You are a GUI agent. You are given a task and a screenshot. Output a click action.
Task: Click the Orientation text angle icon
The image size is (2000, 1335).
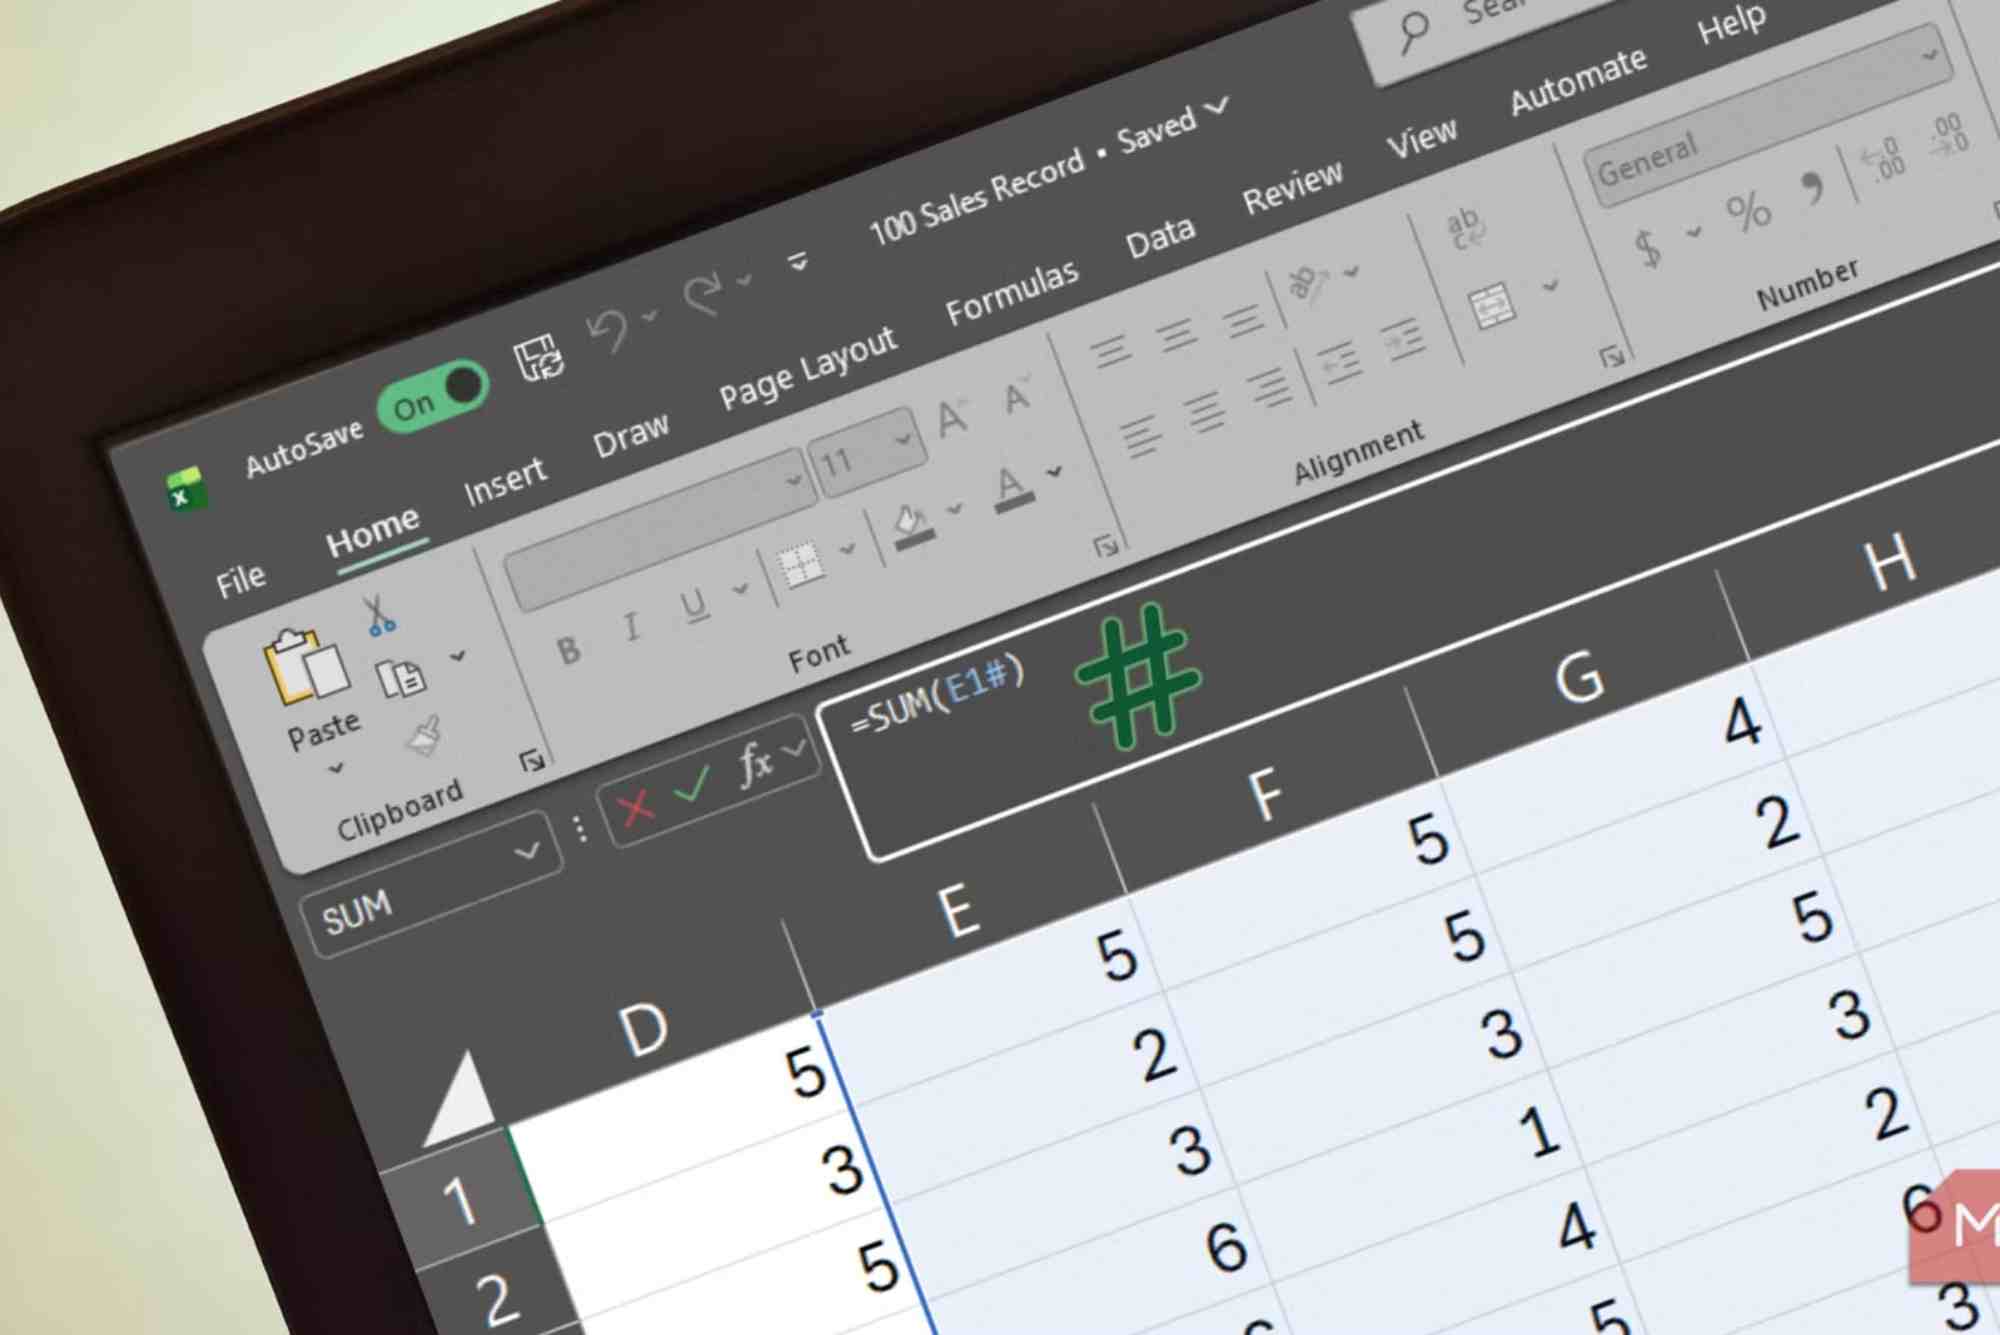(x=1306, y=283)
